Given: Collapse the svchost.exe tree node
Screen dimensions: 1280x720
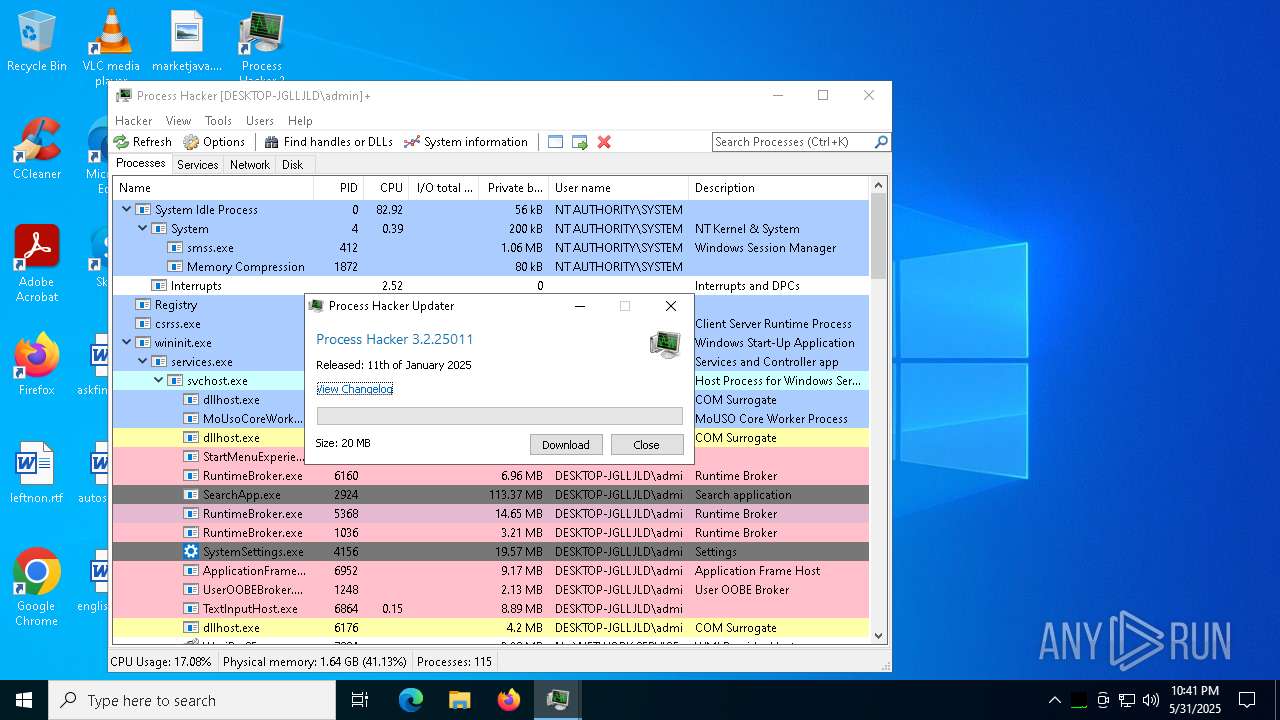Looking at the screenshot, I should [x=158, y=380].
